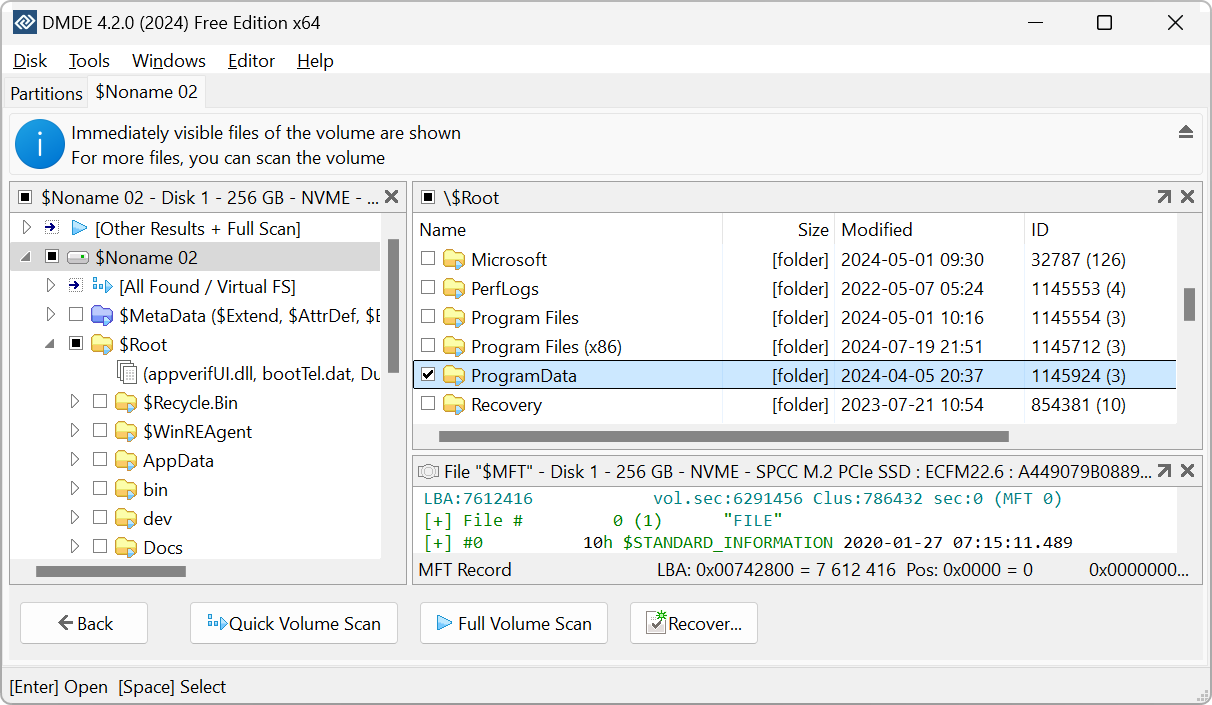Switch to the Partitions tab
Screen dimensions: 1212x705
pyautogui.click(x=45, y=92)
